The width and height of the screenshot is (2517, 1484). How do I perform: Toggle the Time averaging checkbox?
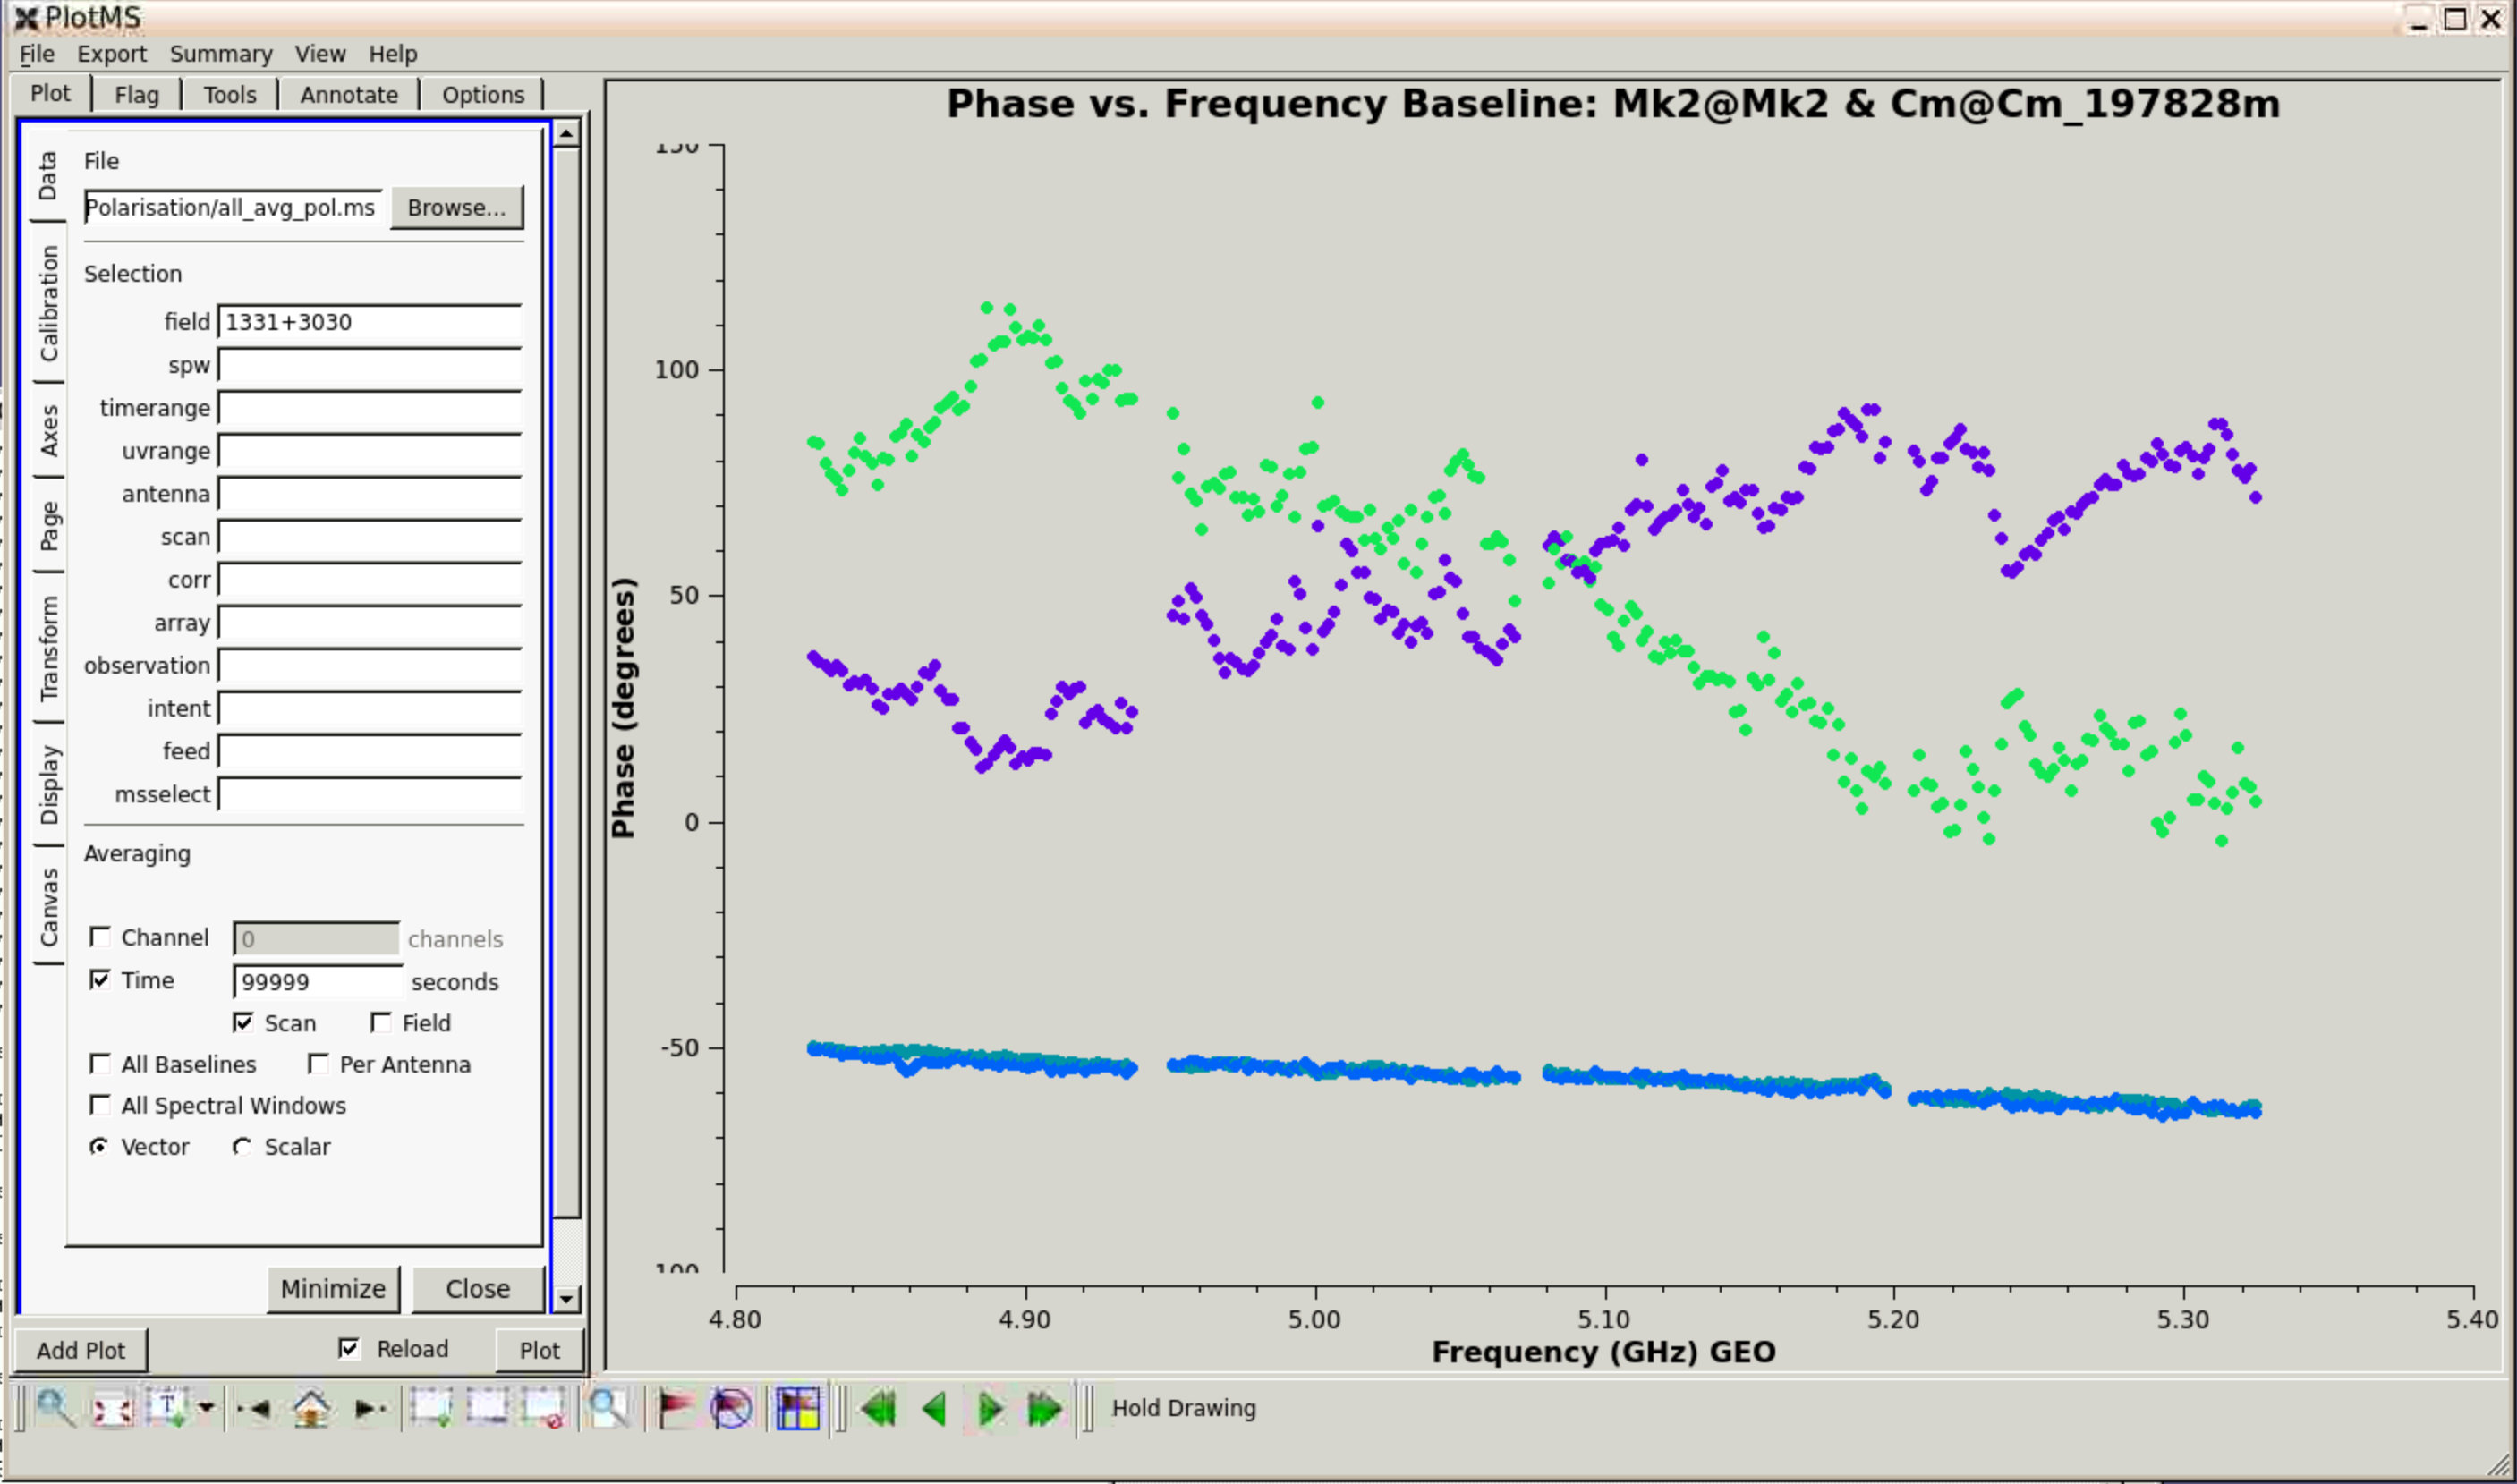click(100, 980)
